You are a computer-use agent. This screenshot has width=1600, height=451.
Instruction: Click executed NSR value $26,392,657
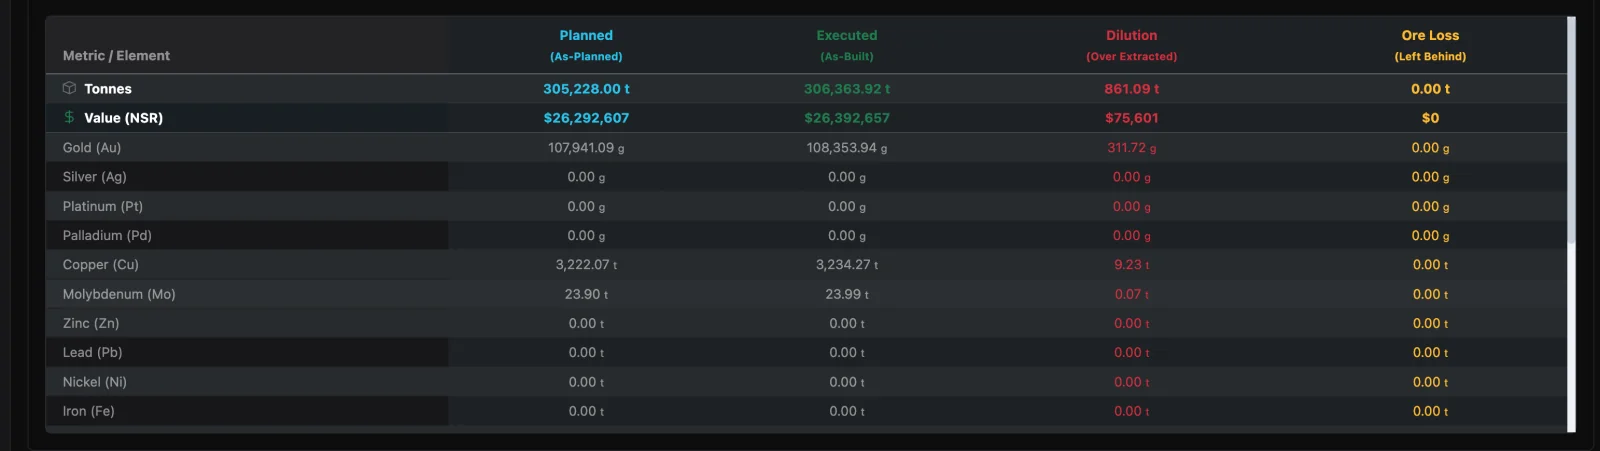click(x=847, y=118)
